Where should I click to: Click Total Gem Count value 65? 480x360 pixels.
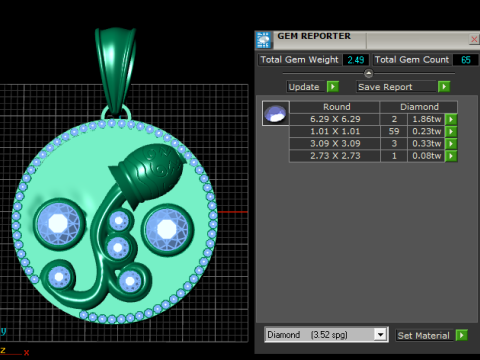[466, 60]
